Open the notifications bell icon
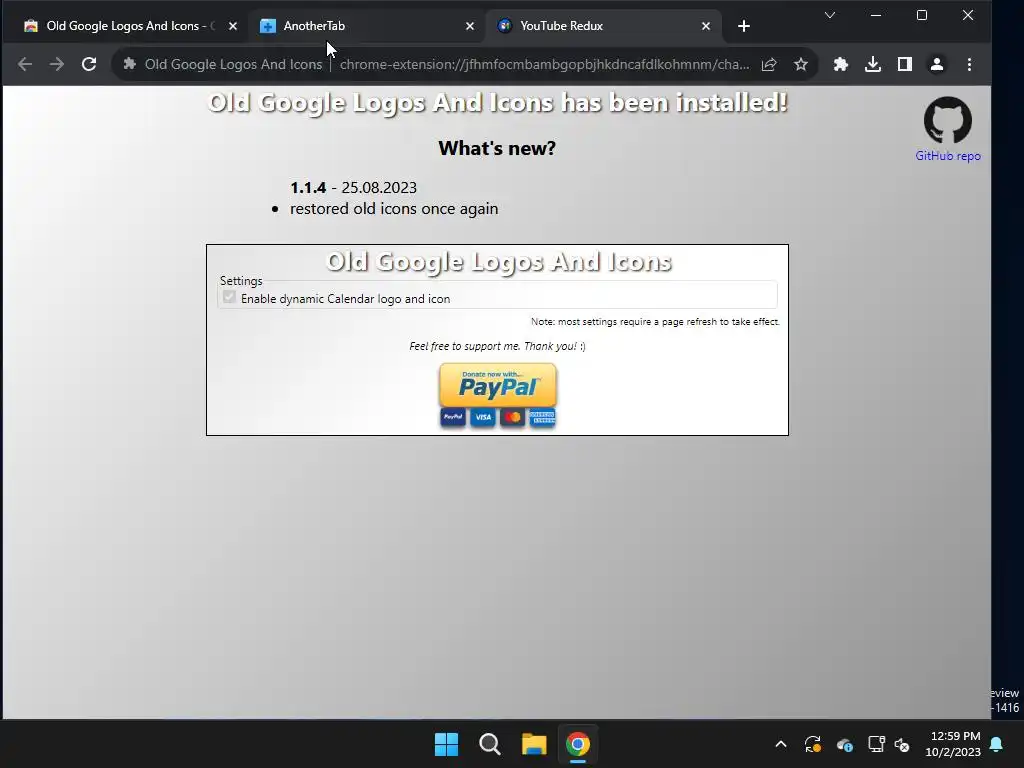The image size is (1024, 768). [x=997, y=744]
